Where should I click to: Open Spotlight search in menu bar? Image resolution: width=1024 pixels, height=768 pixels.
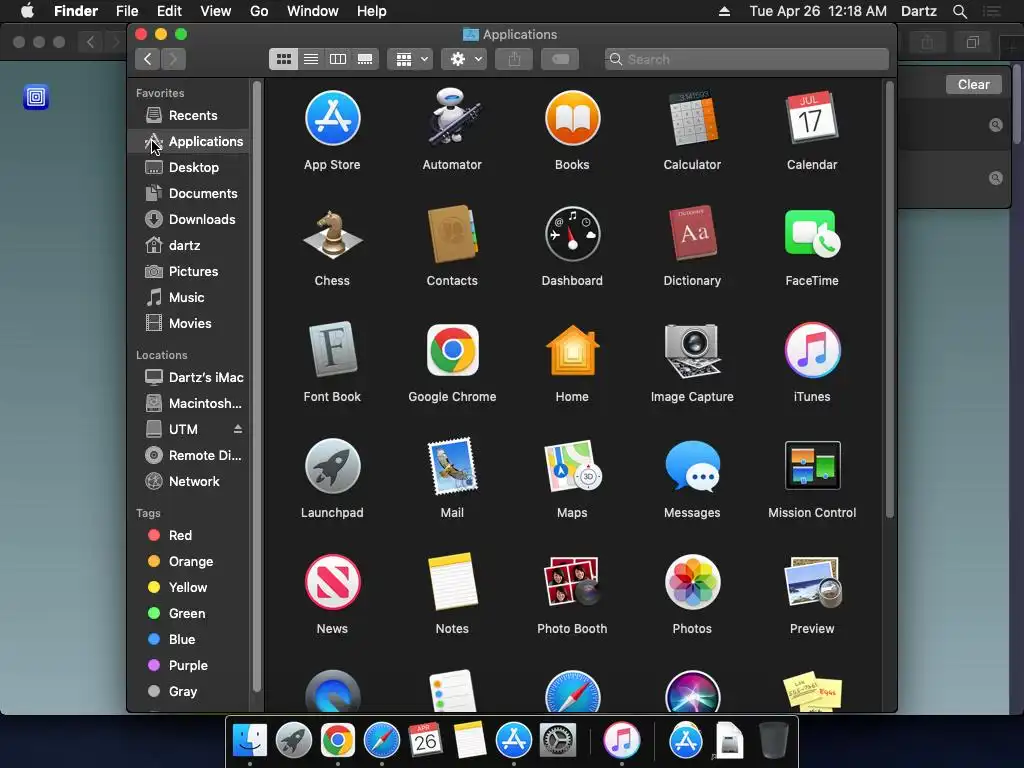(x=959, y=11)
